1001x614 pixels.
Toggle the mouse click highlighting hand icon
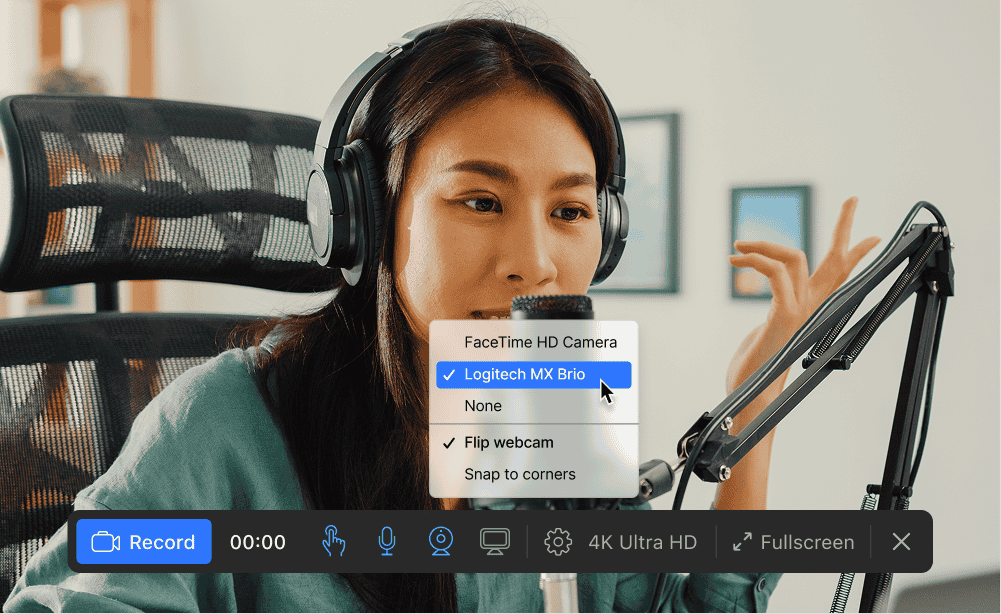coord(333,542)
